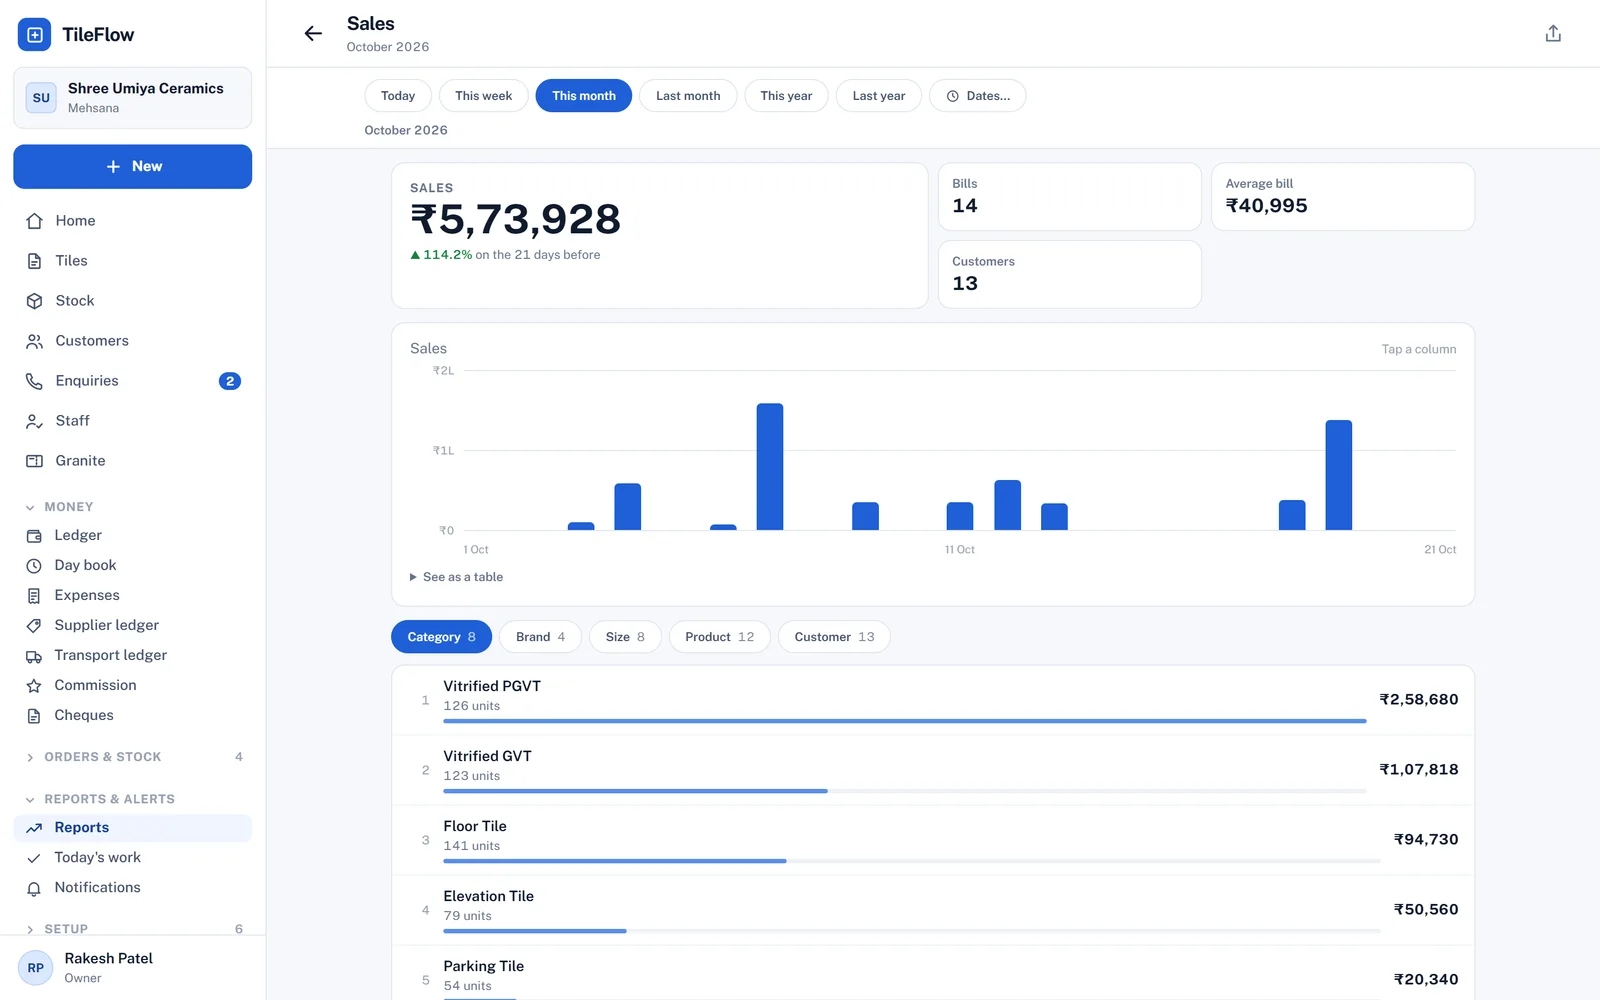The width and height of the screenshot is (1600, 1000).
Task: Switch to Category tab
Action: [441, 637]
